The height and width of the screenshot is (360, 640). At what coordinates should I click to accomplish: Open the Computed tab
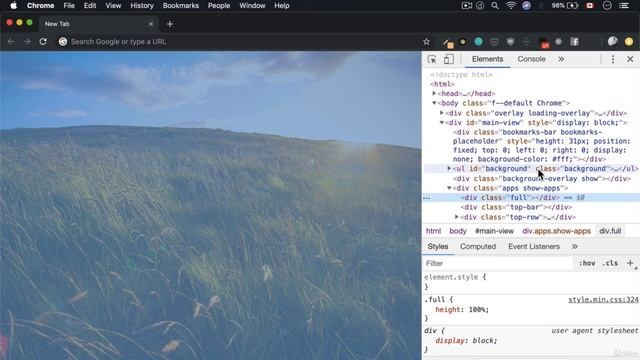pos(478,247)
